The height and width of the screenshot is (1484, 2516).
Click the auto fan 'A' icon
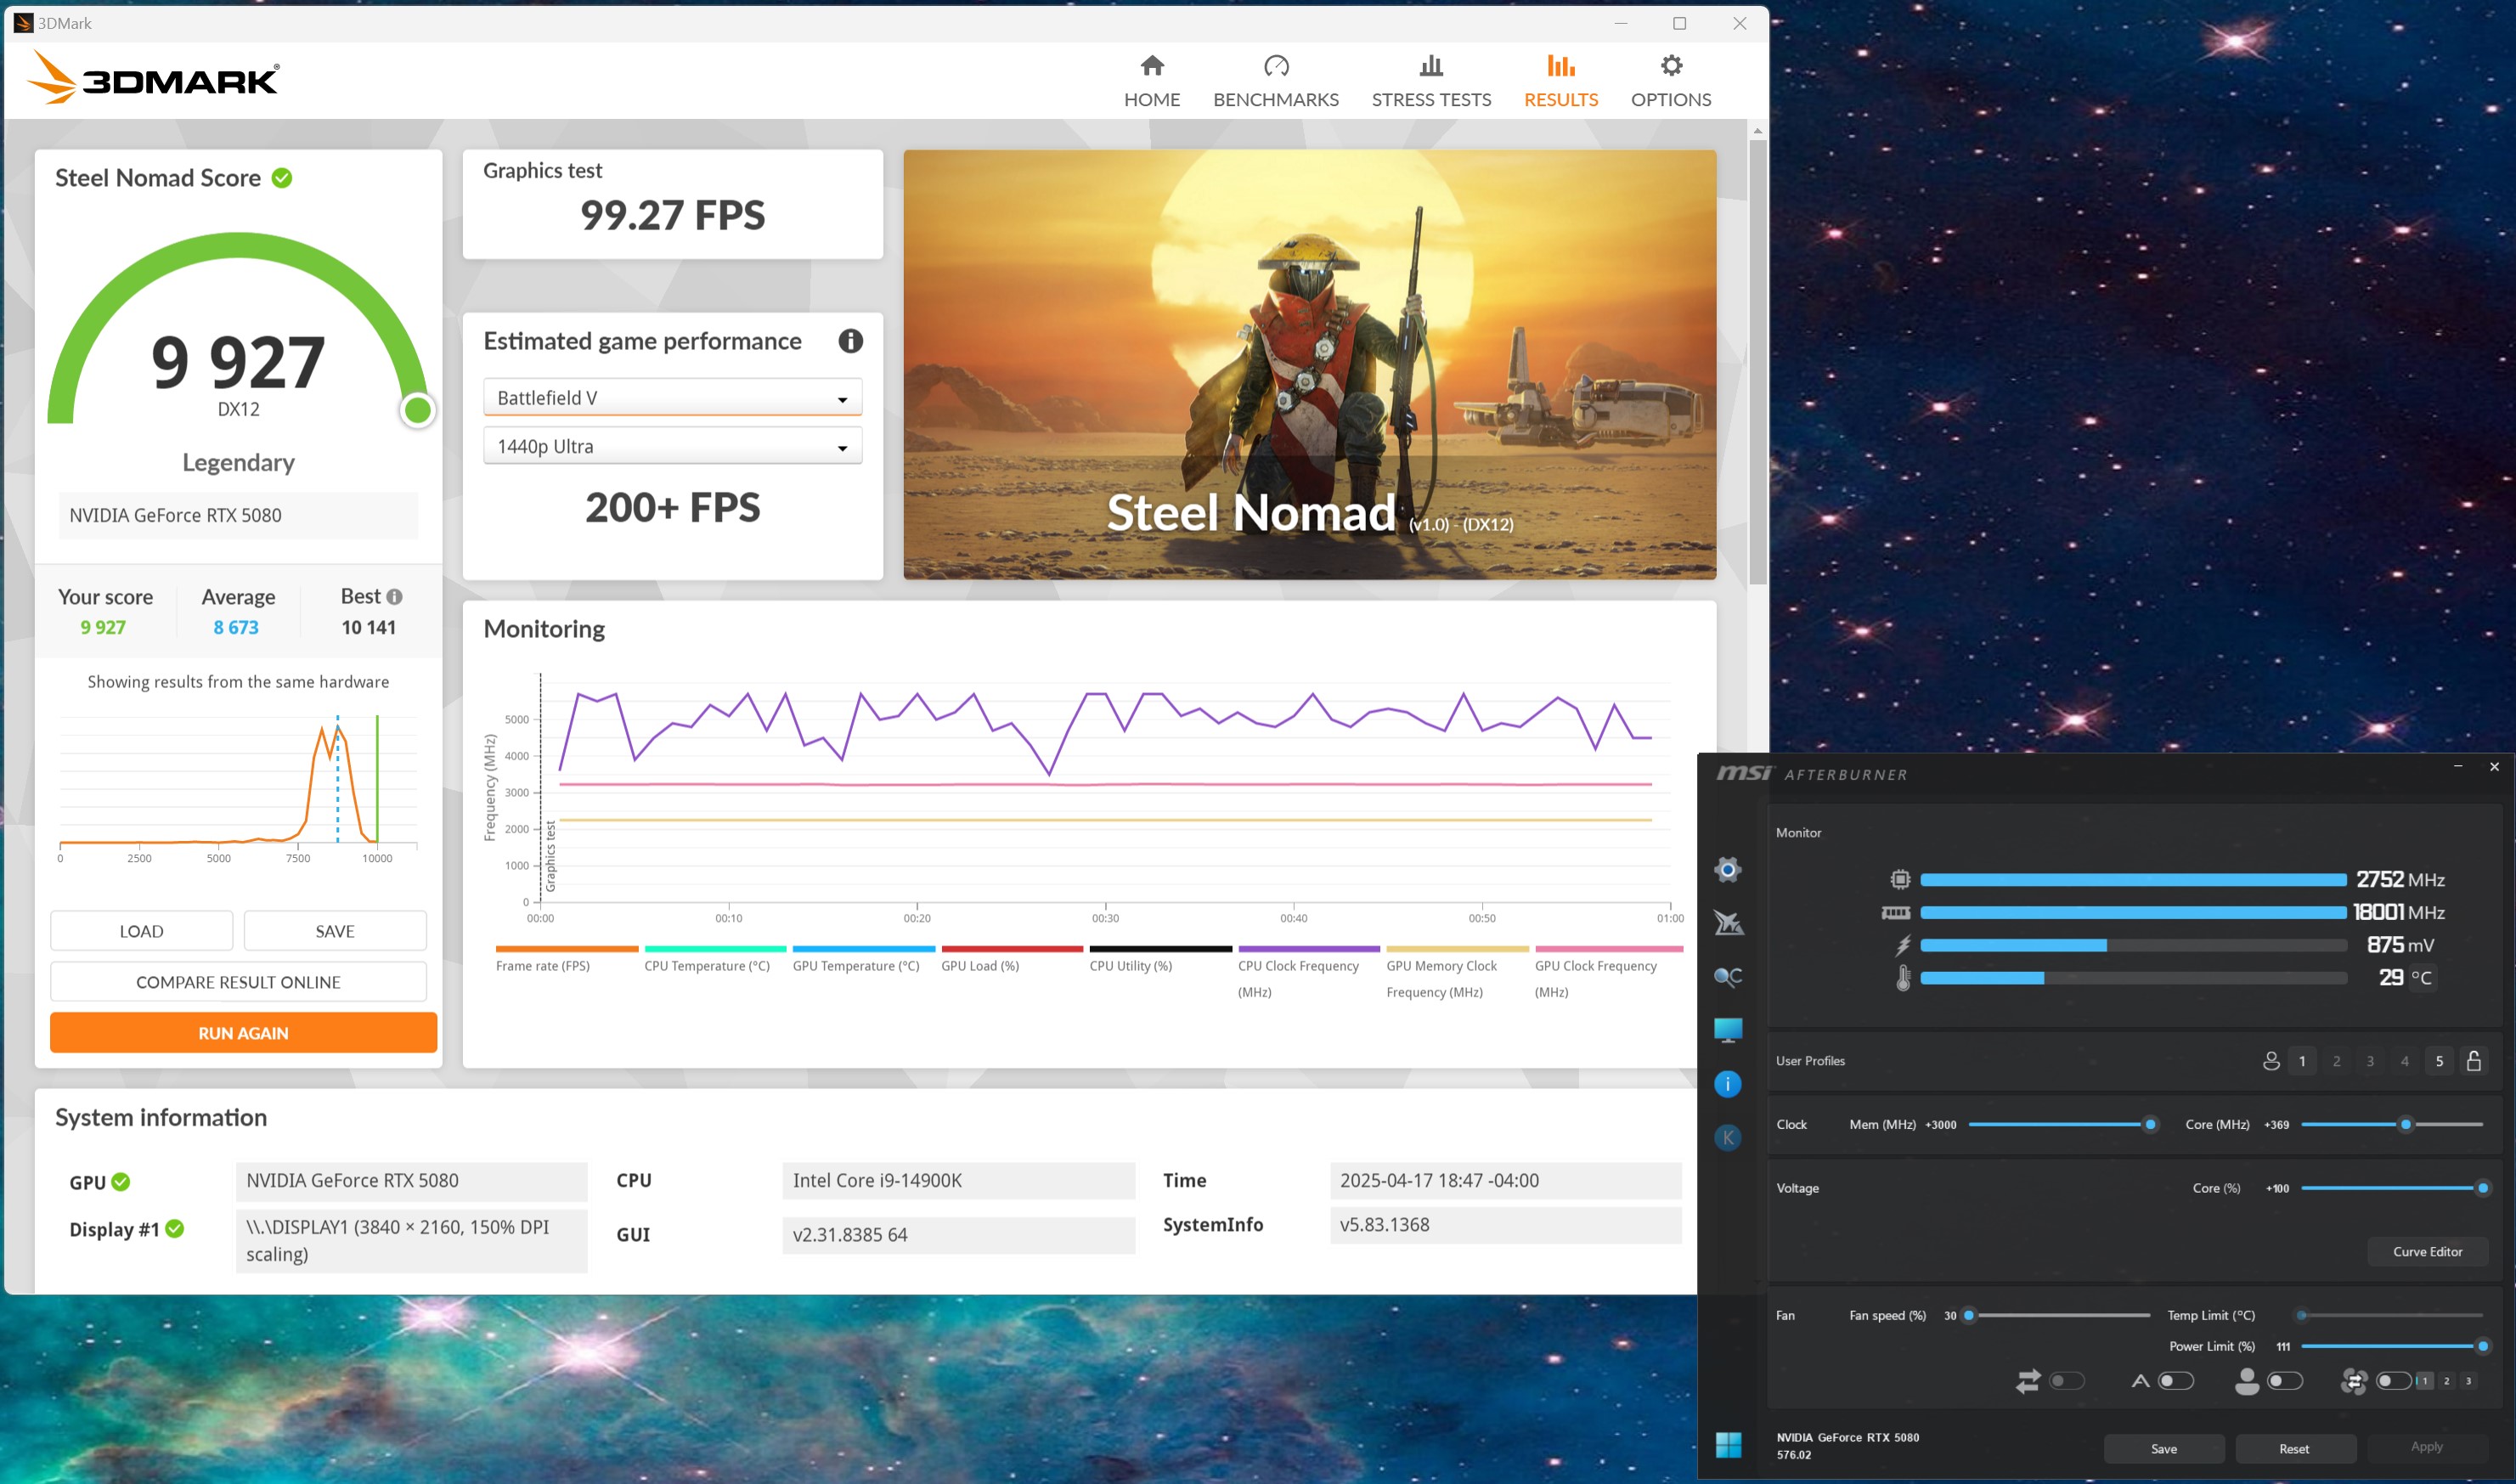point(2140,1381)
